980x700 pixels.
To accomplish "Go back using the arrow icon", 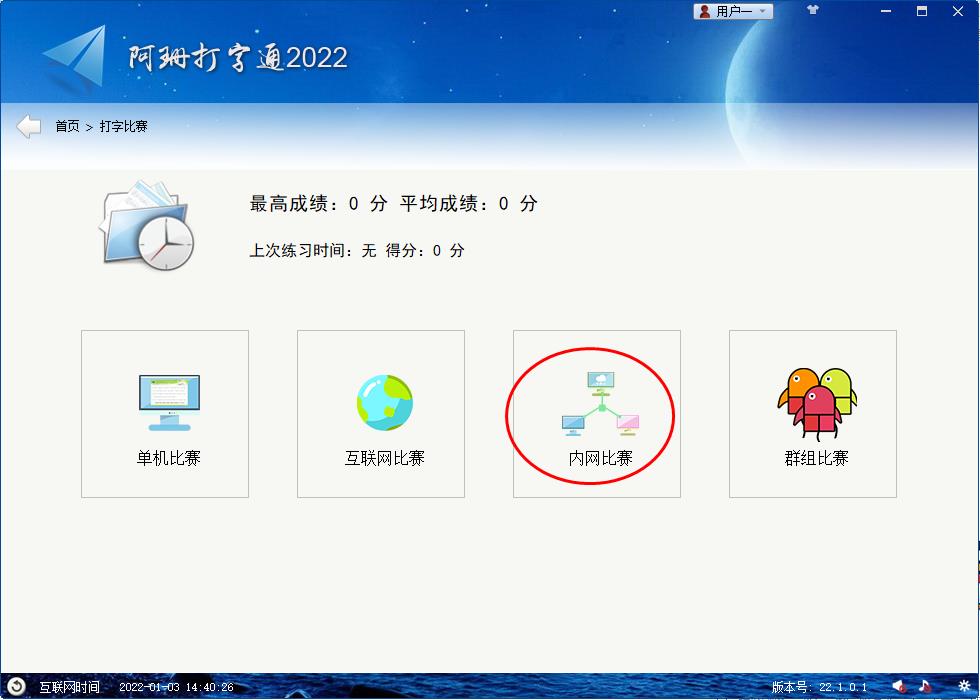I will click(x=28, y=126).
